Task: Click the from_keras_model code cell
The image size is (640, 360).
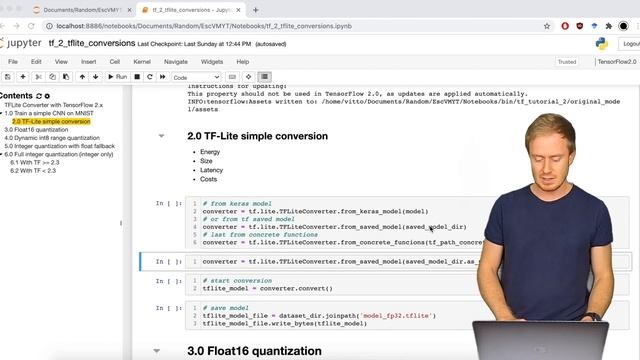Action: (407, 223)
